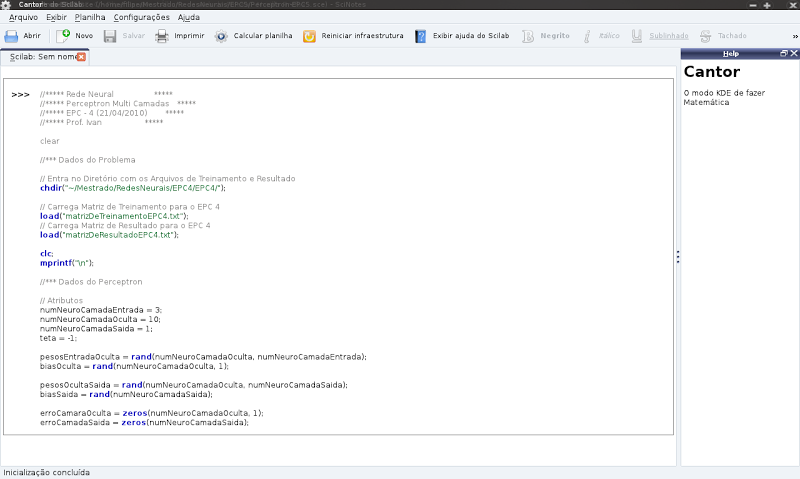The width and height of the screenshot is (800, 479).
Task: Create a new worksheet with Novo
Action: (x=74, y=36)
